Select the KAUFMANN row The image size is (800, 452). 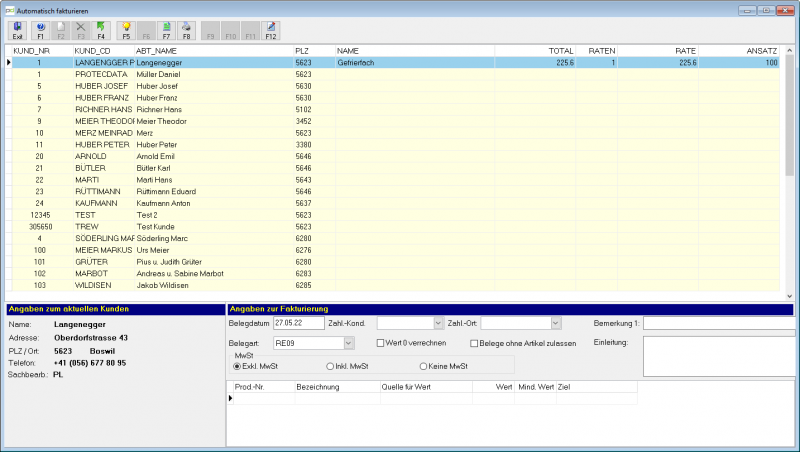pyautogui.click(x=395, y=204)
